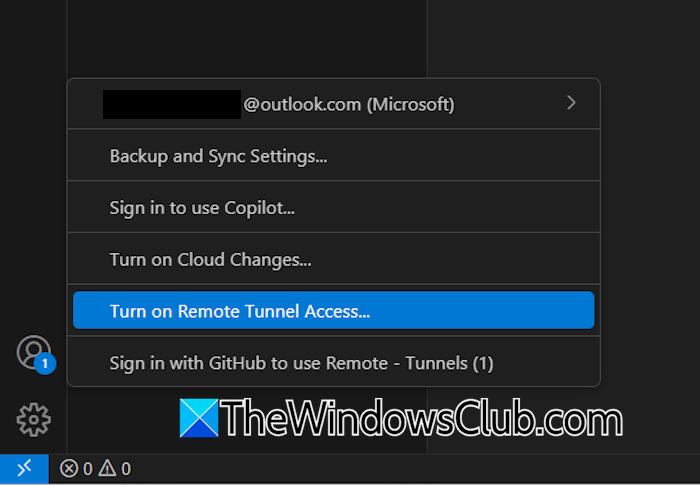Open the Manage gear icon

point(33,419)
